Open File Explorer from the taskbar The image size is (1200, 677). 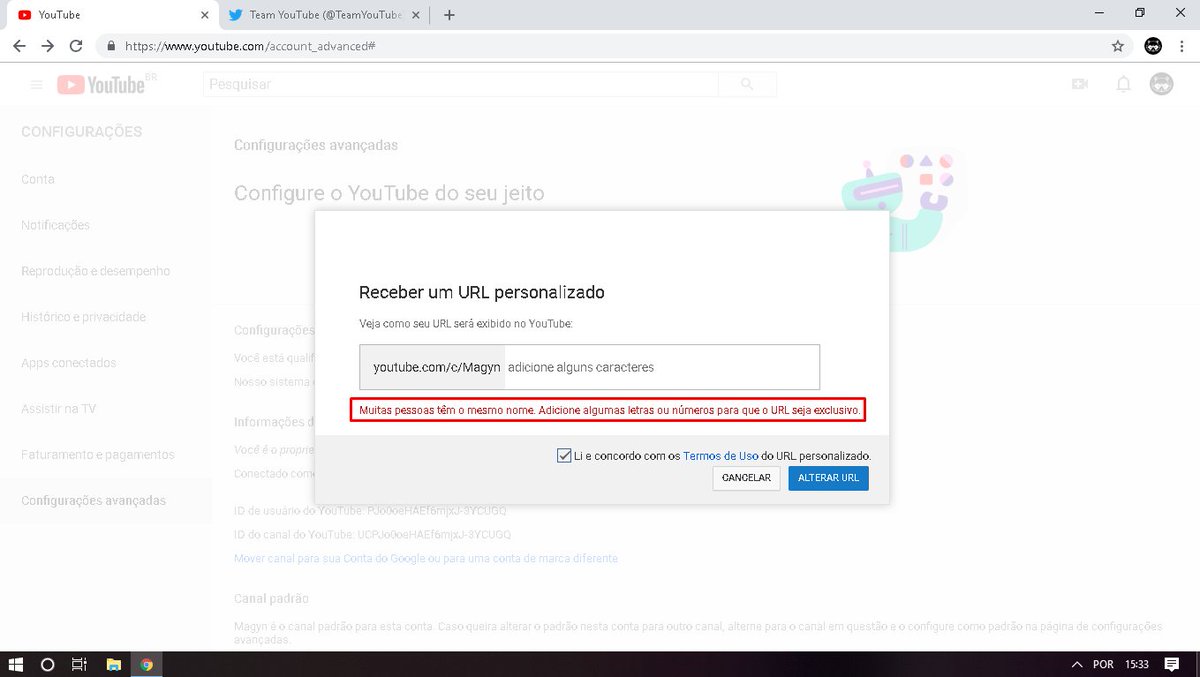coord(114,664)
